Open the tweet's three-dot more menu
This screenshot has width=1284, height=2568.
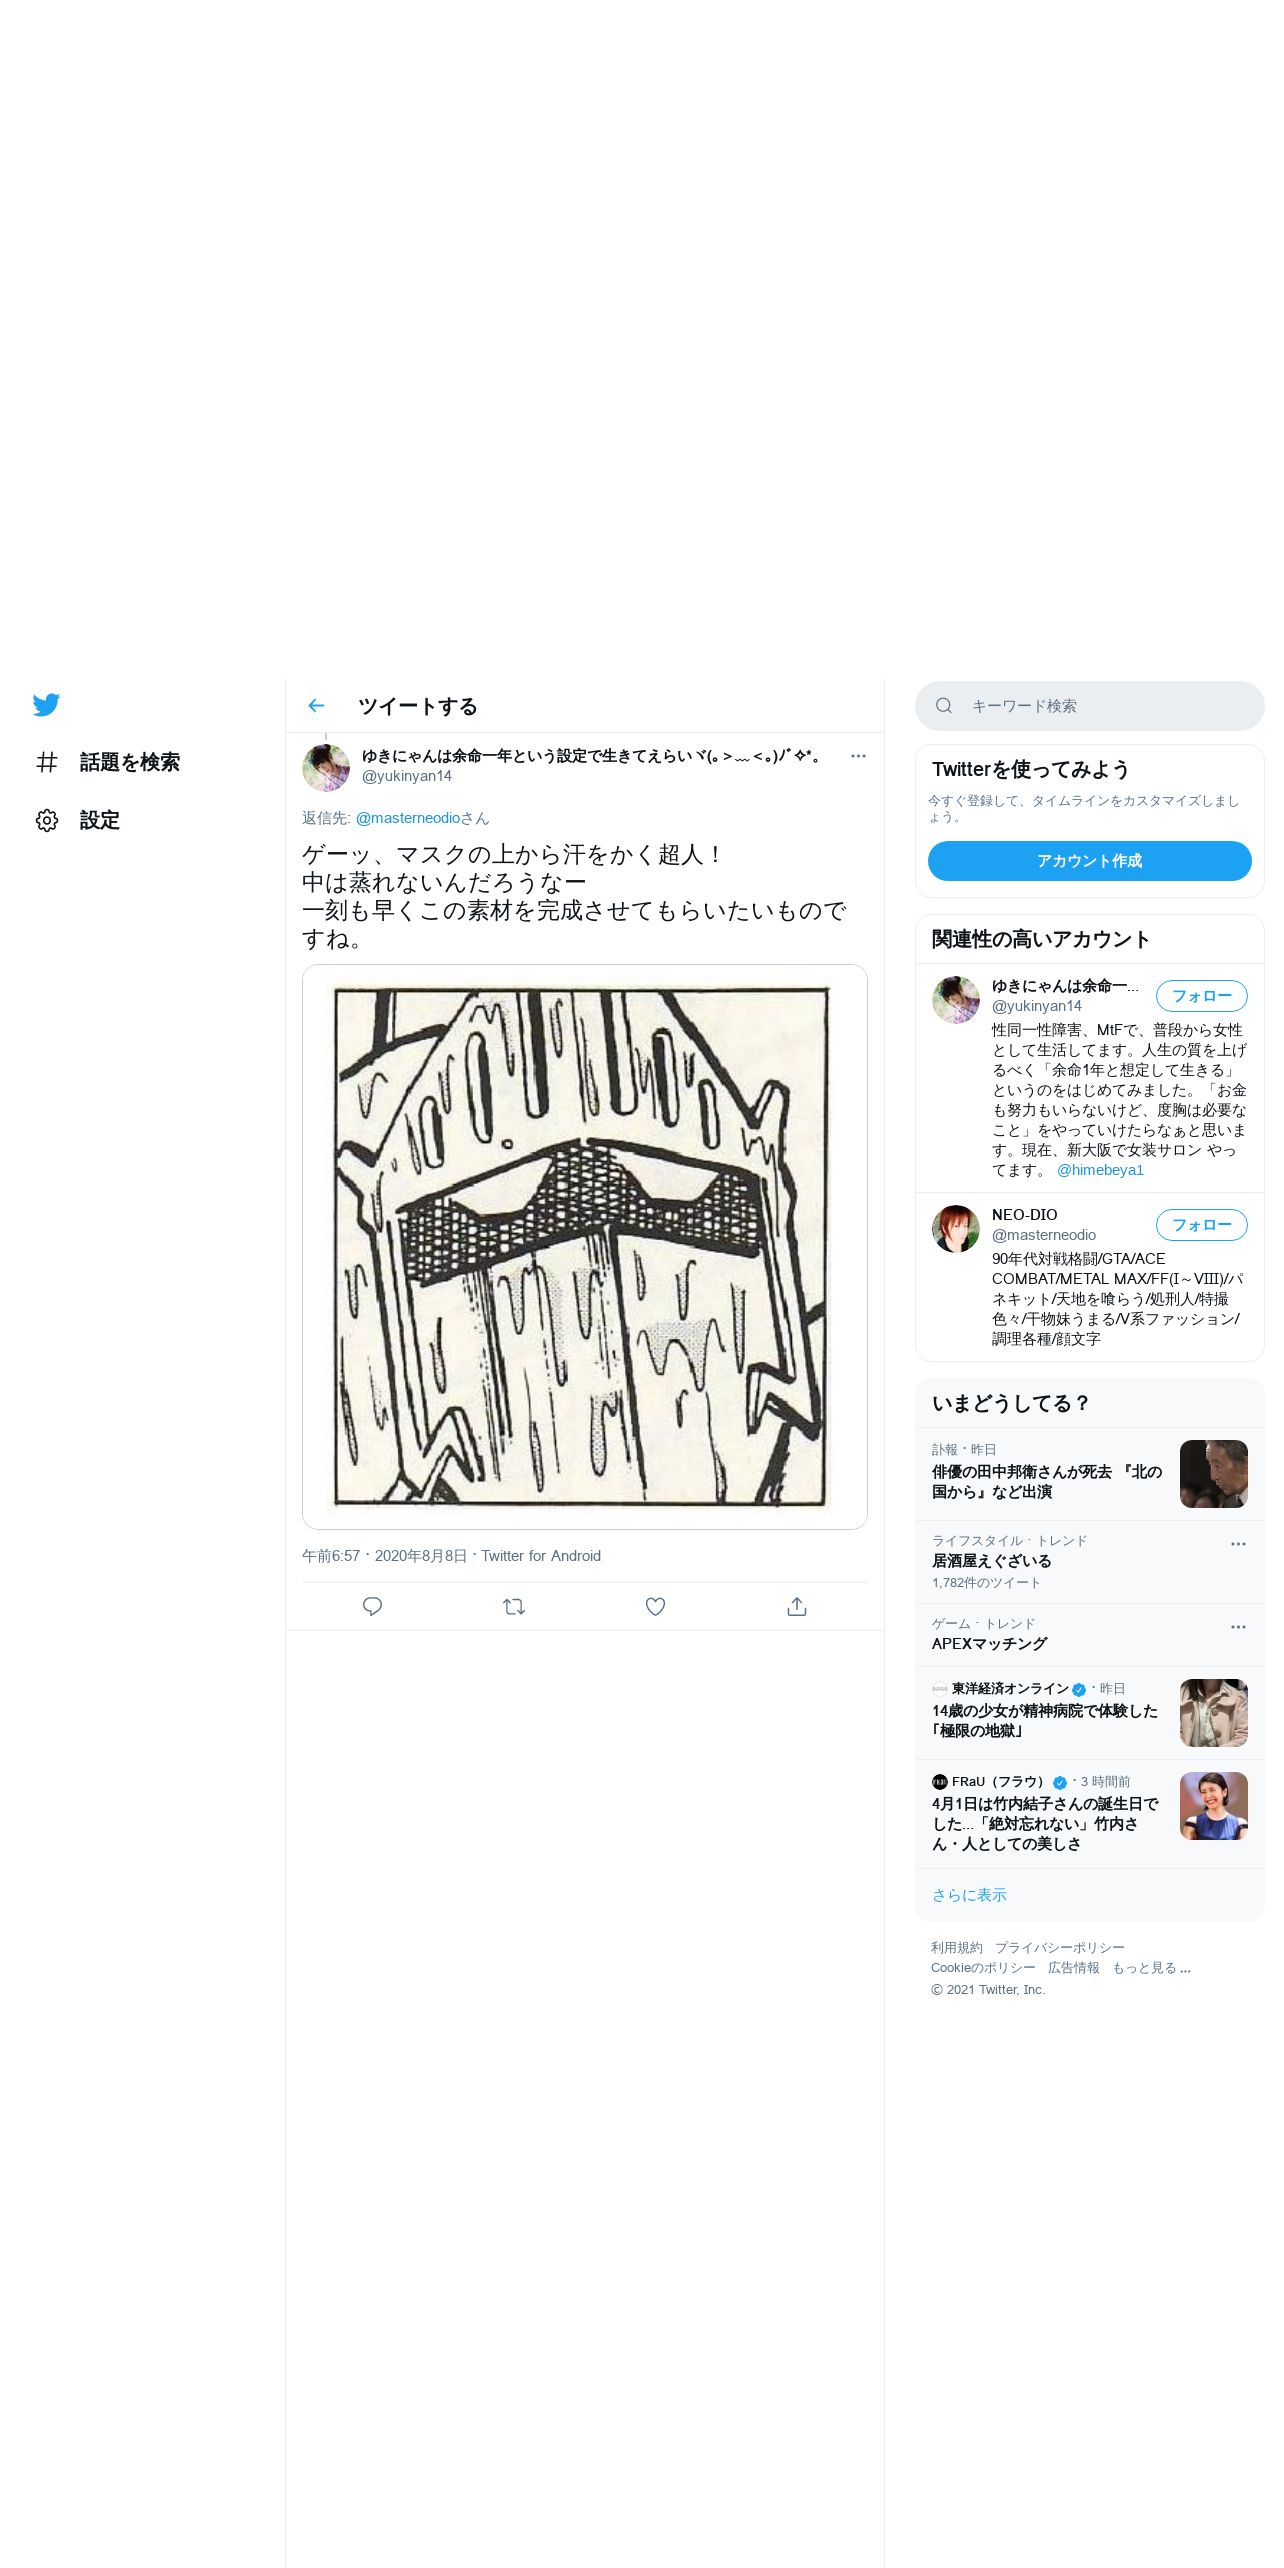(x=858, y=756)
